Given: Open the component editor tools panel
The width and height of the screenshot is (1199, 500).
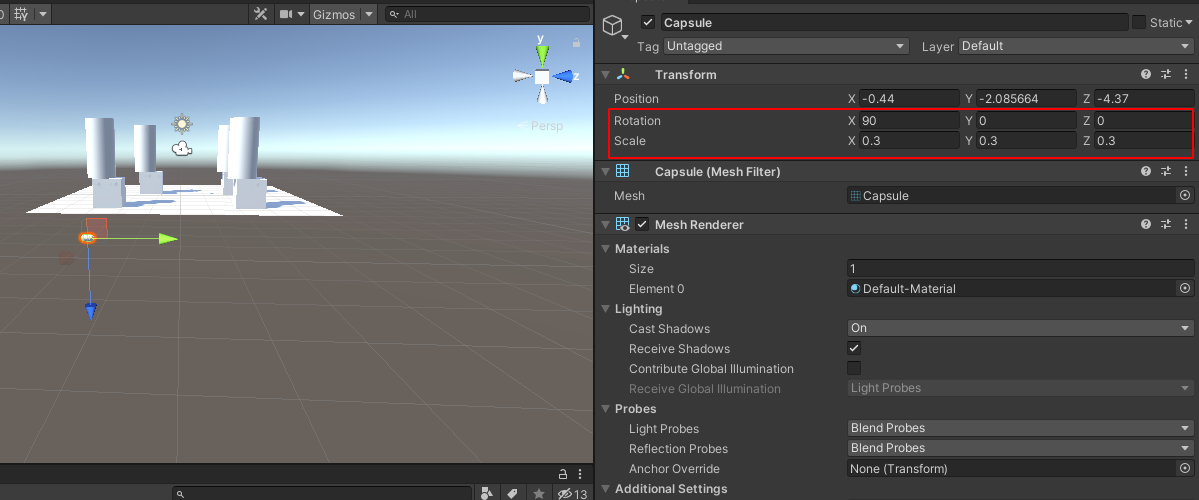Looking at the screenshot, I should 261,14.
